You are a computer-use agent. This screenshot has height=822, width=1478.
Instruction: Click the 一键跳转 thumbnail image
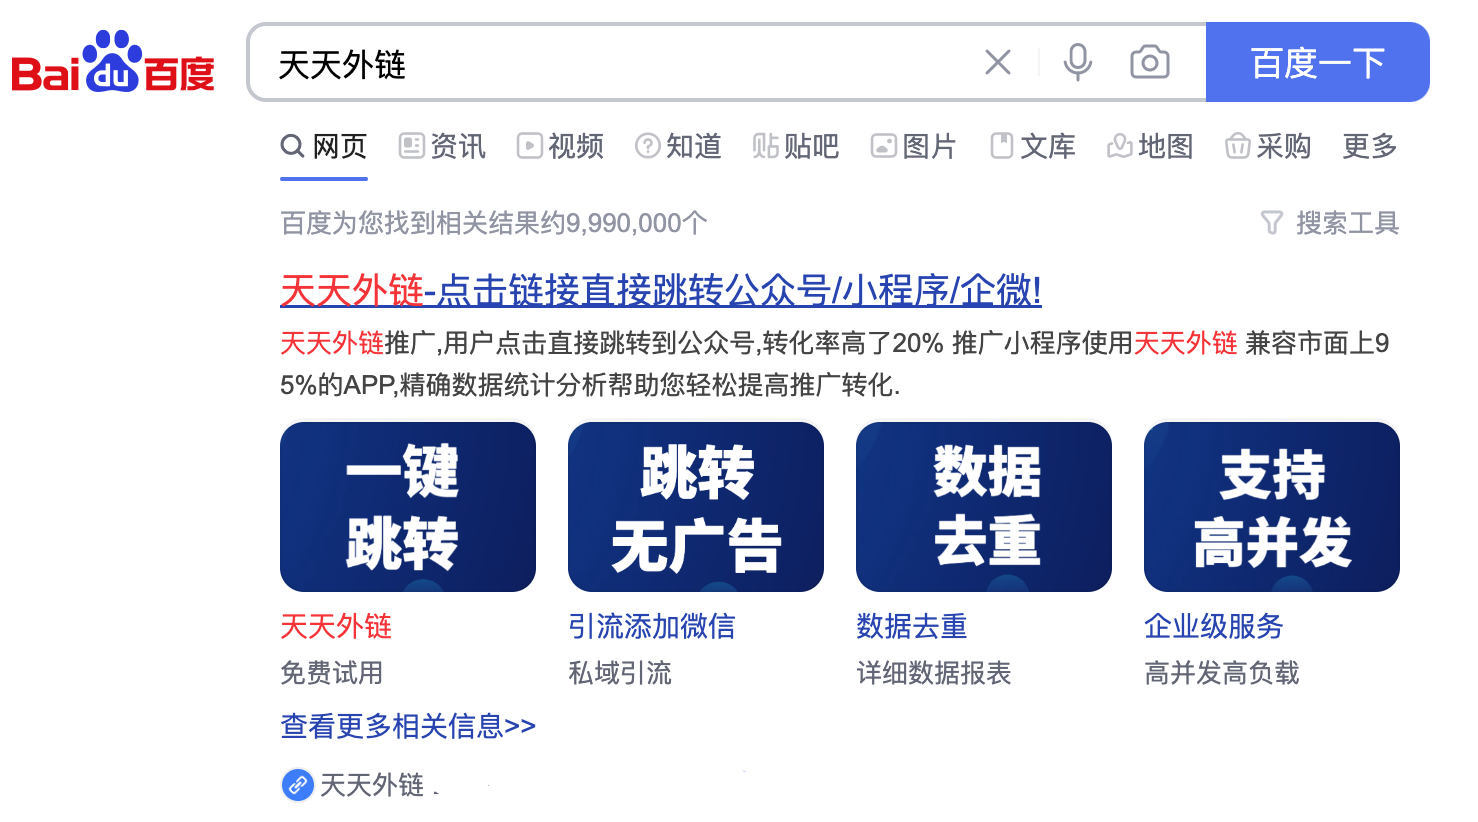click(408, 507)
